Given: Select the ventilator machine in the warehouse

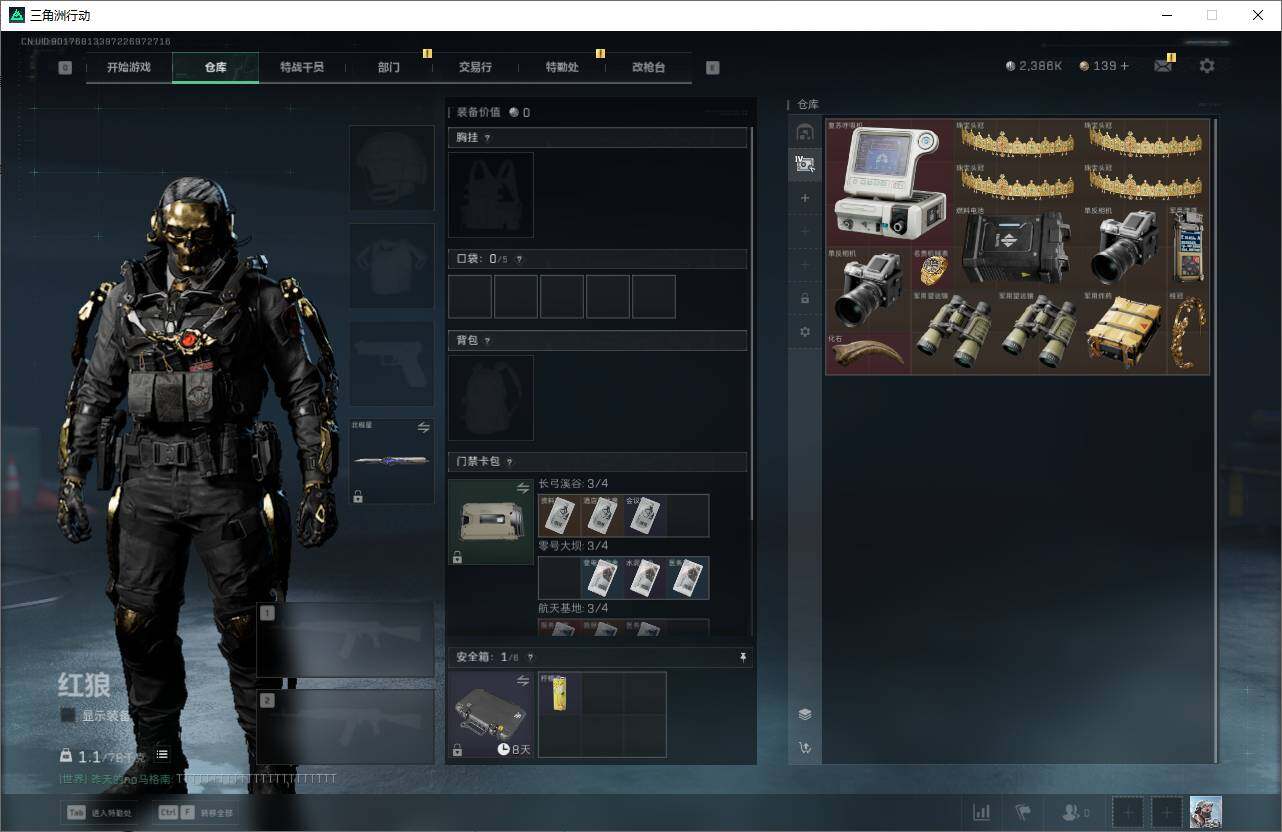Looking at the screenshot, I should [x=890, y=184].
